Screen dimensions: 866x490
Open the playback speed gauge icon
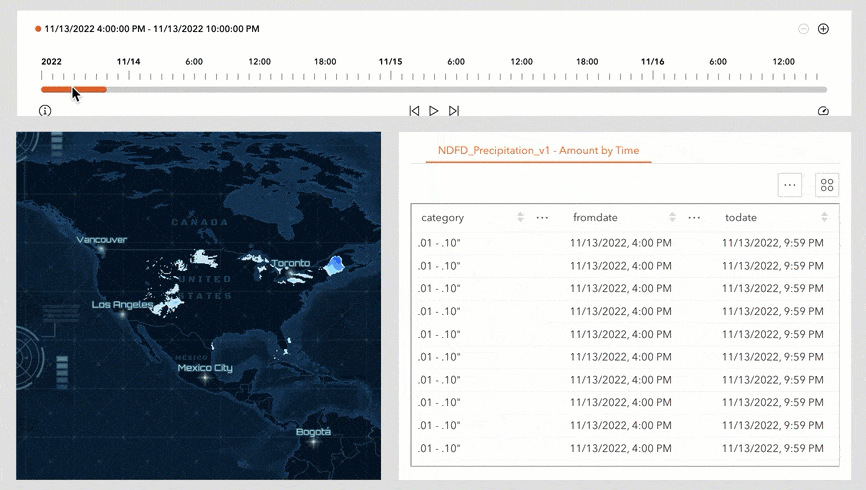(x=823, y=111)
